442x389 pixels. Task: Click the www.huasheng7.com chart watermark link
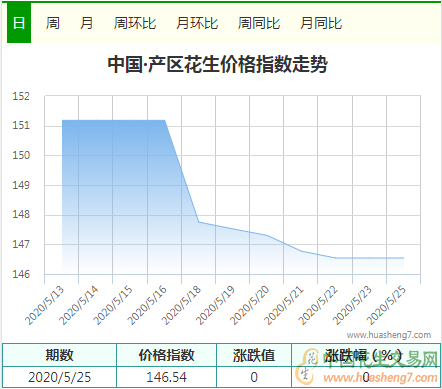[x=389, y=335]
